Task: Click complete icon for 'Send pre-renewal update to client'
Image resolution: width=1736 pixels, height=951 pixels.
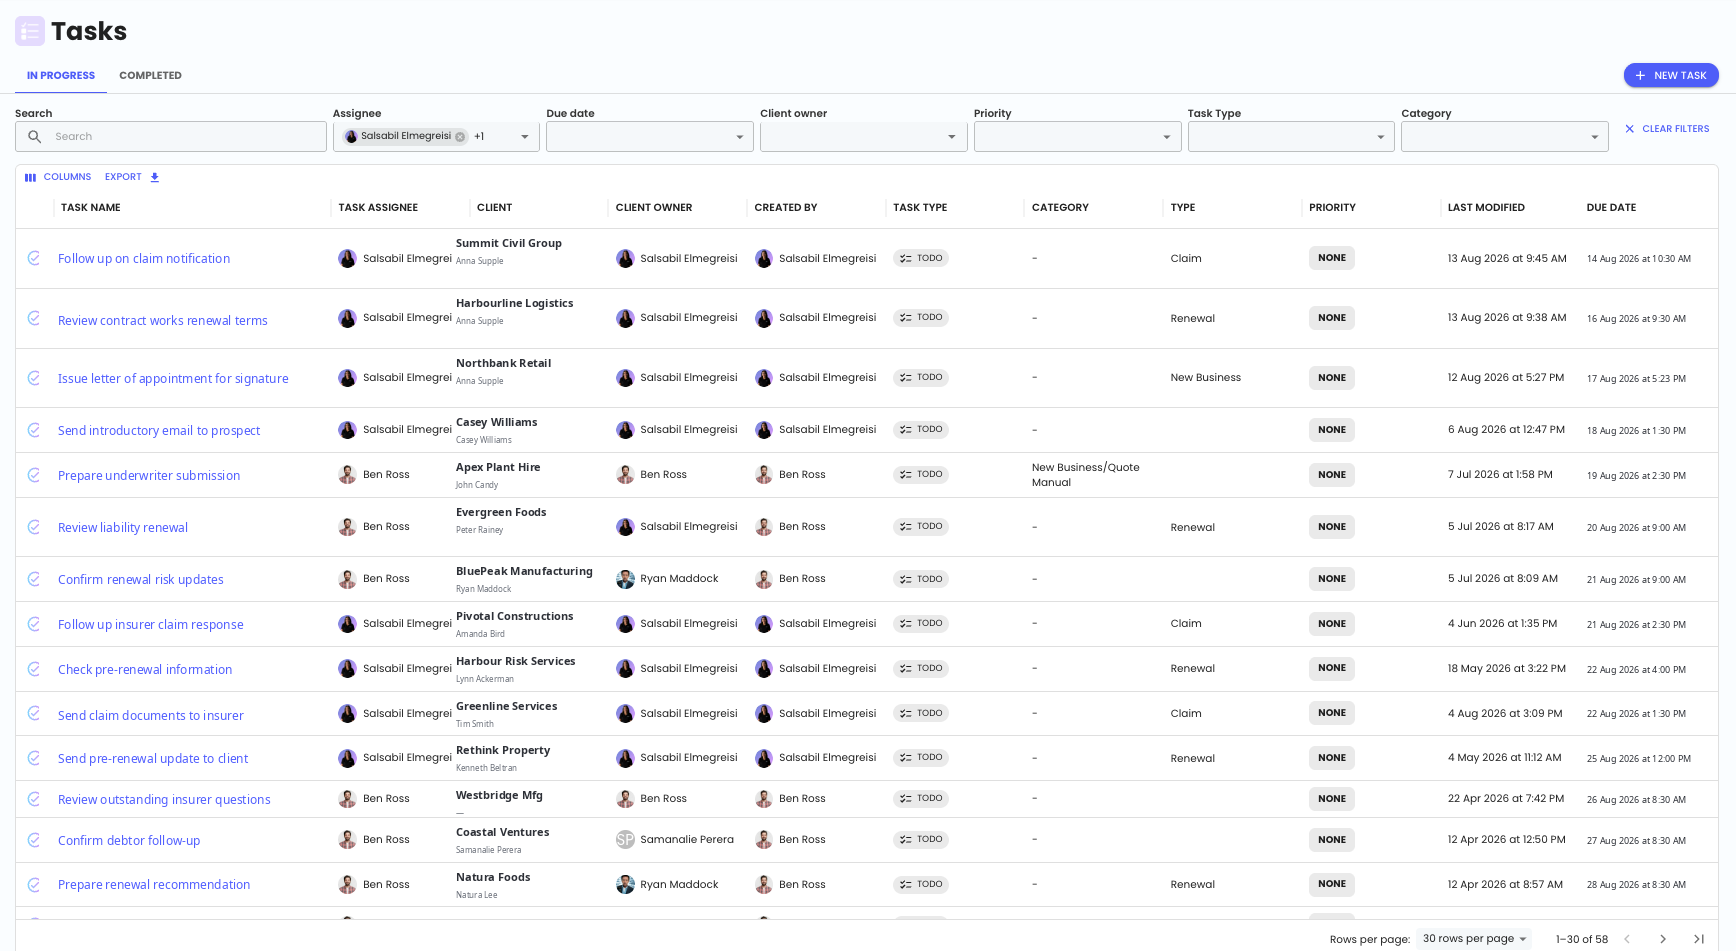Action: tap(34, 758)
